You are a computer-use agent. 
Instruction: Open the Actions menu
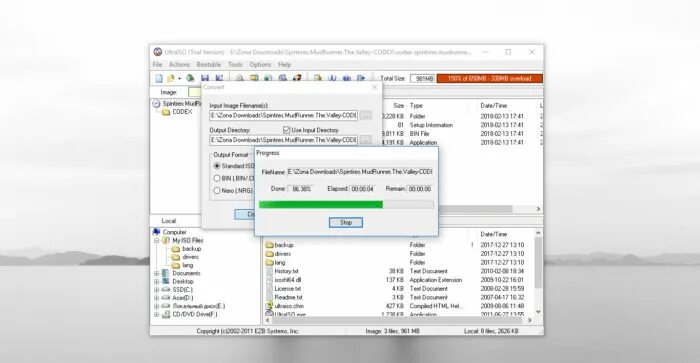point(179,65)
